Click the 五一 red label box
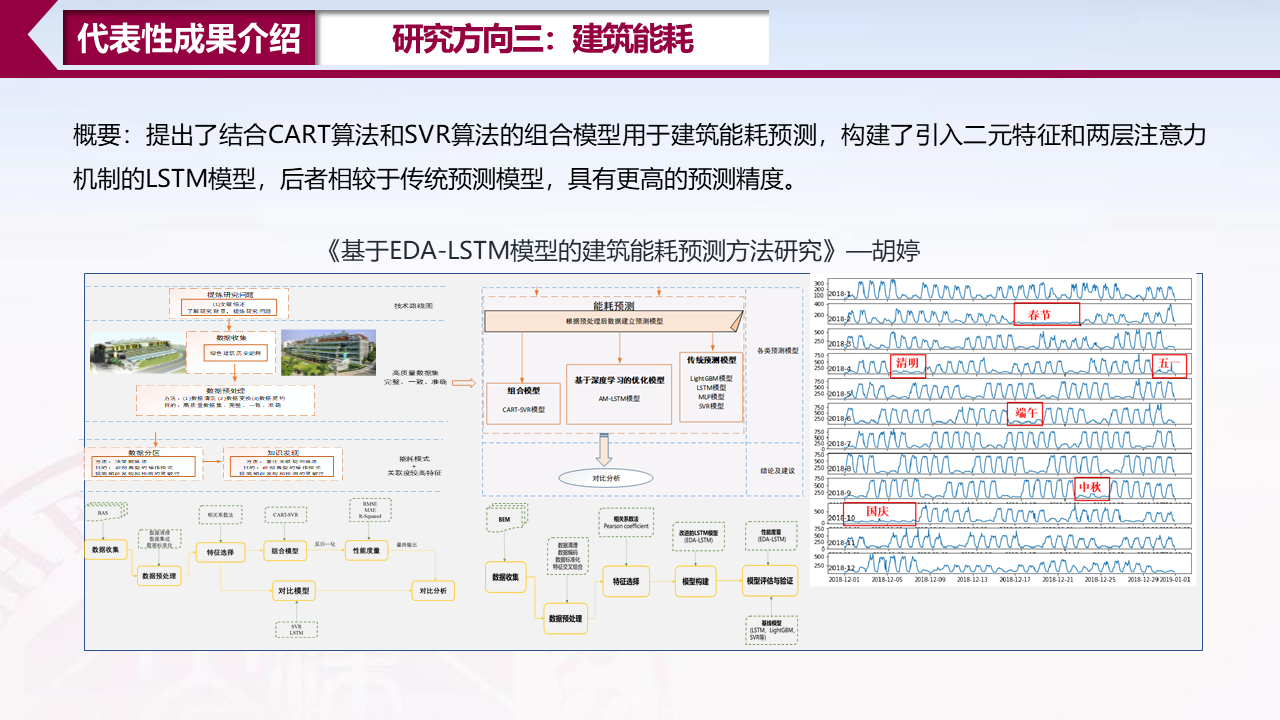This screenshot has width=1280, height=720. click(1168, 366)
